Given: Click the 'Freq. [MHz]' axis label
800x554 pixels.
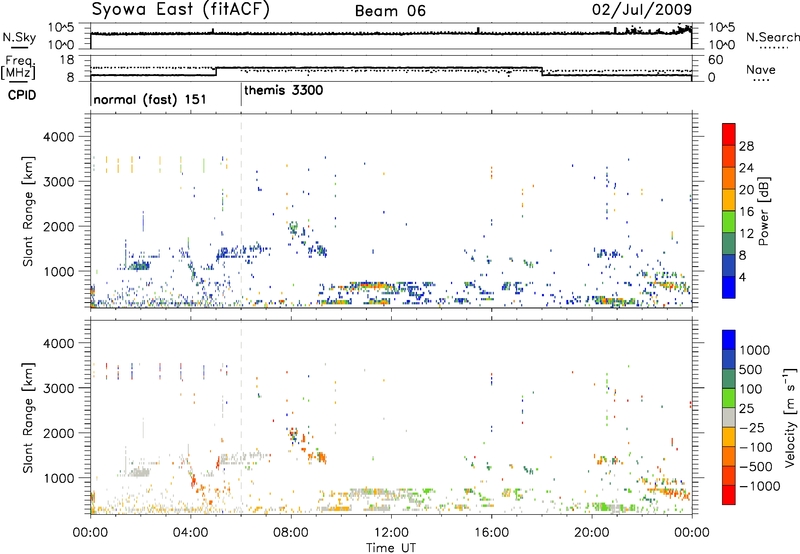Looking at the screenshot, I should 19,67.
